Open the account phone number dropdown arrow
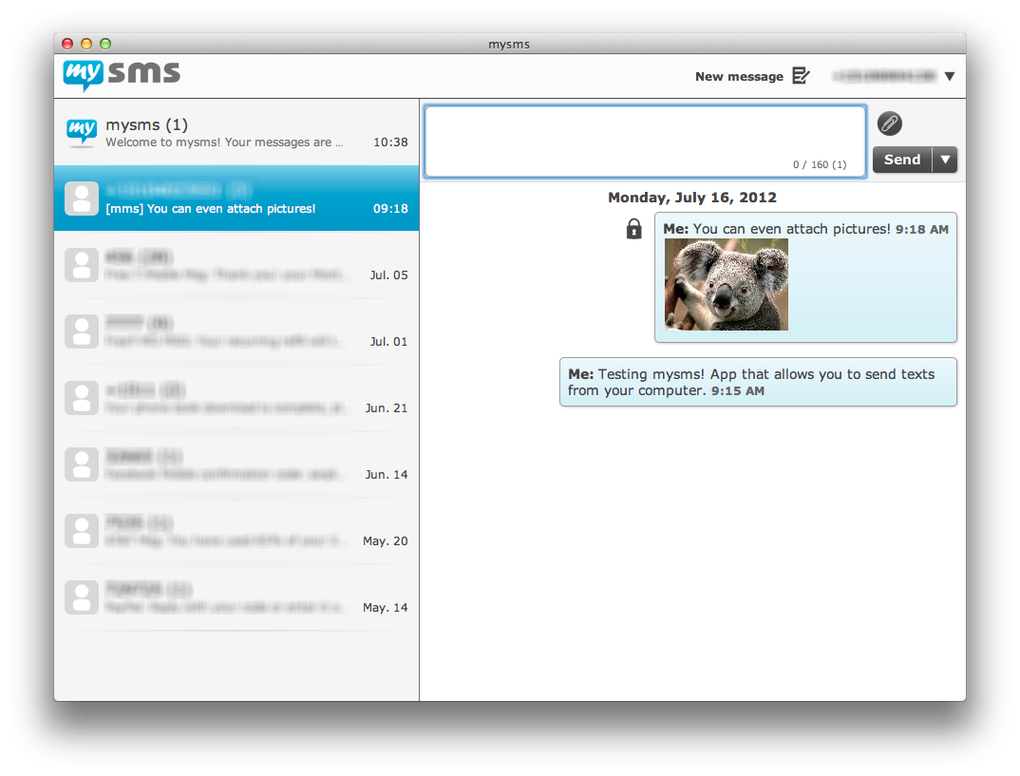 [x=949, y=76]
